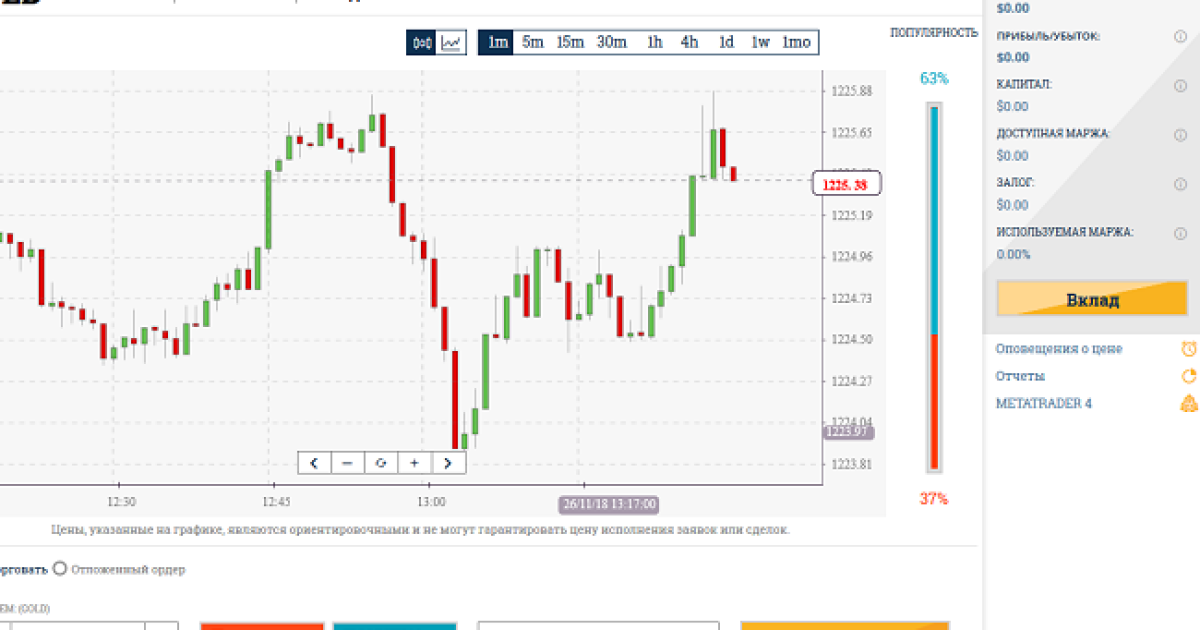Switch chart to candlestick view
This screenshot has height=630, width=1200.
421,42
